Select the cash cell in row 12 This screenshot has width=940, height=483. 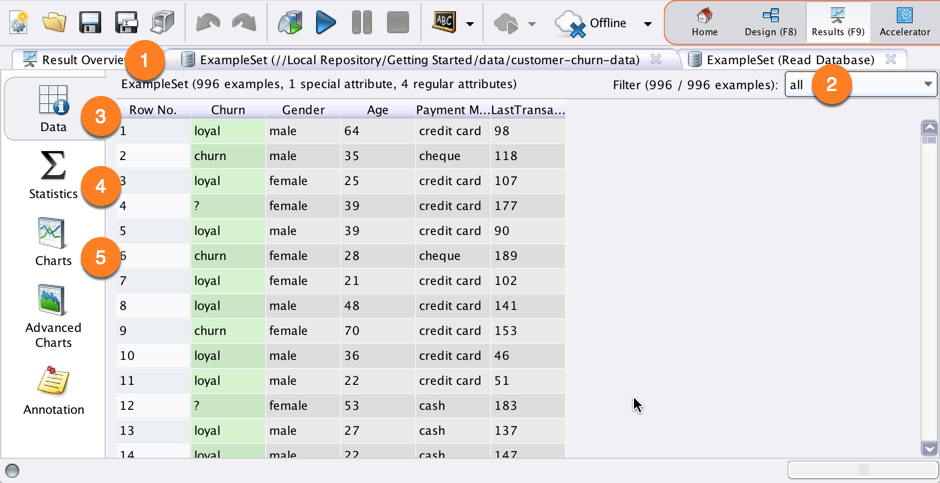[453, 406]
